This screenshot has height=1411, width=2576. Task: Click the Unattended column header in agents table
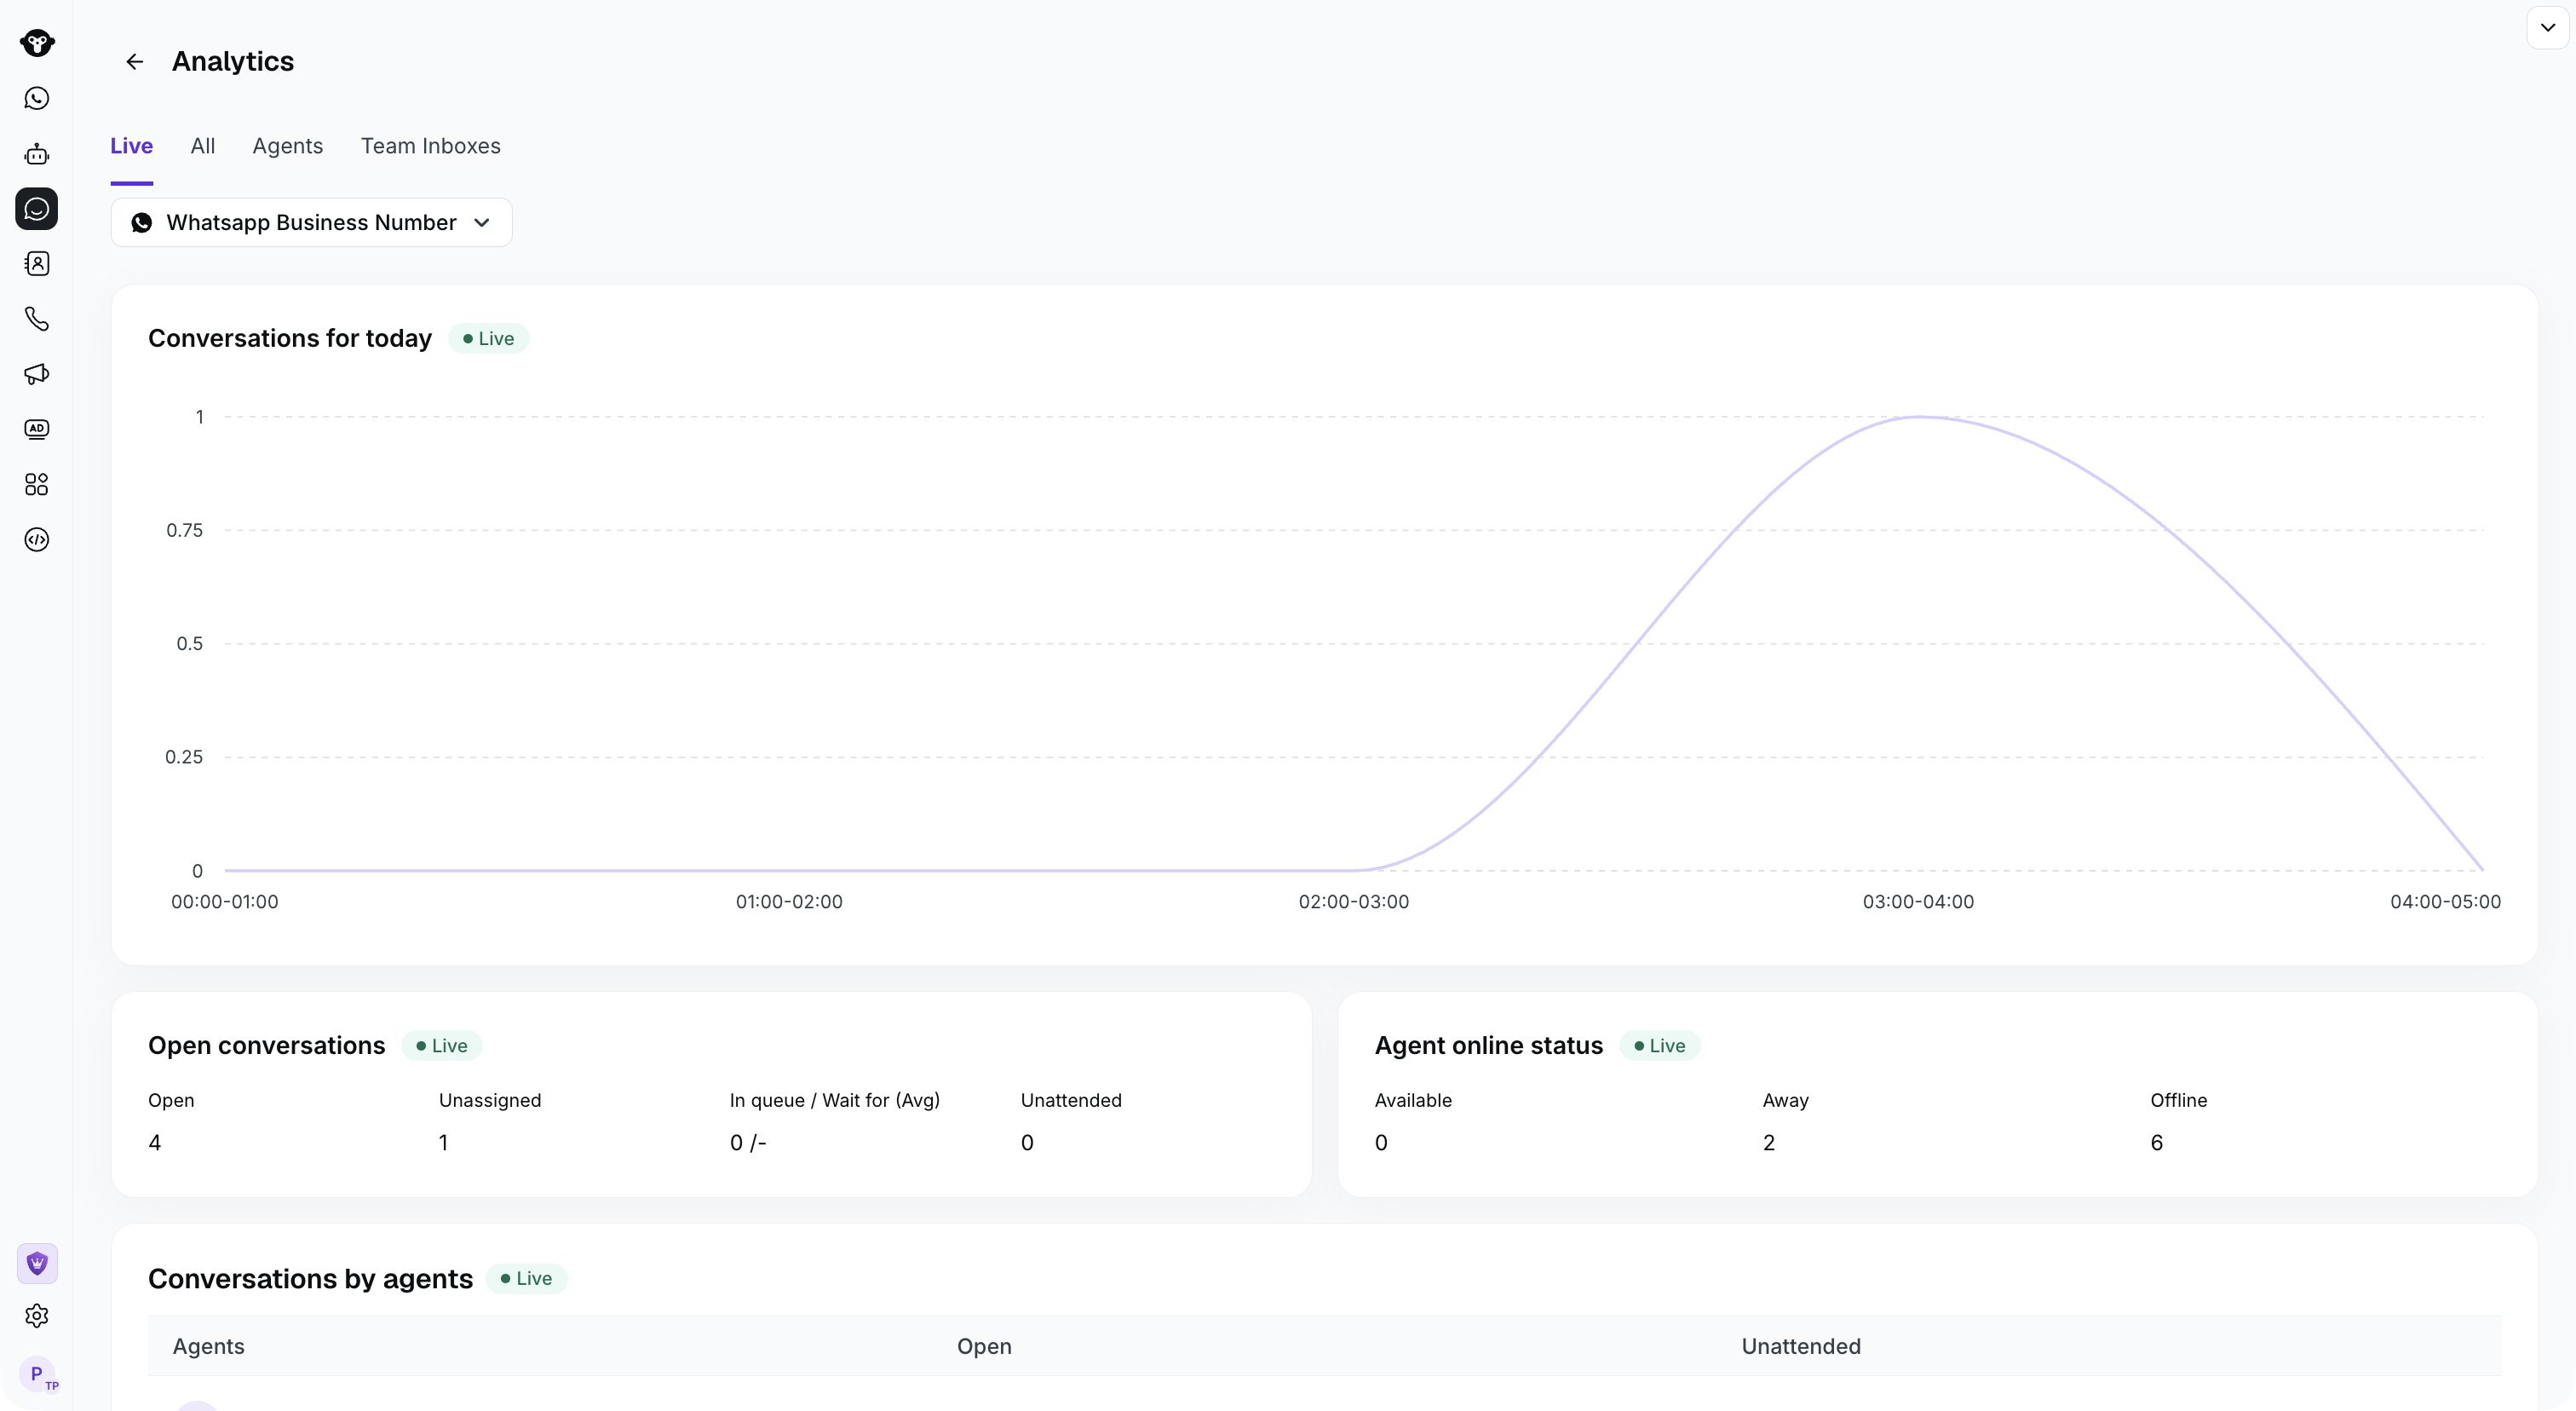[x=1801, y=1347]
